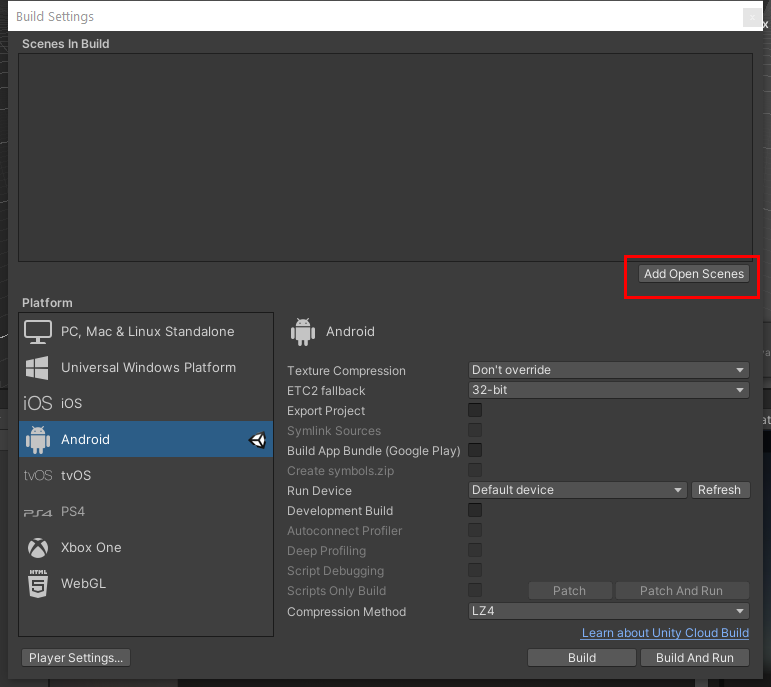Open the Compression Method LZ4 dropdown
Screen dimensions: 771x687
click(x=608, y=611)
